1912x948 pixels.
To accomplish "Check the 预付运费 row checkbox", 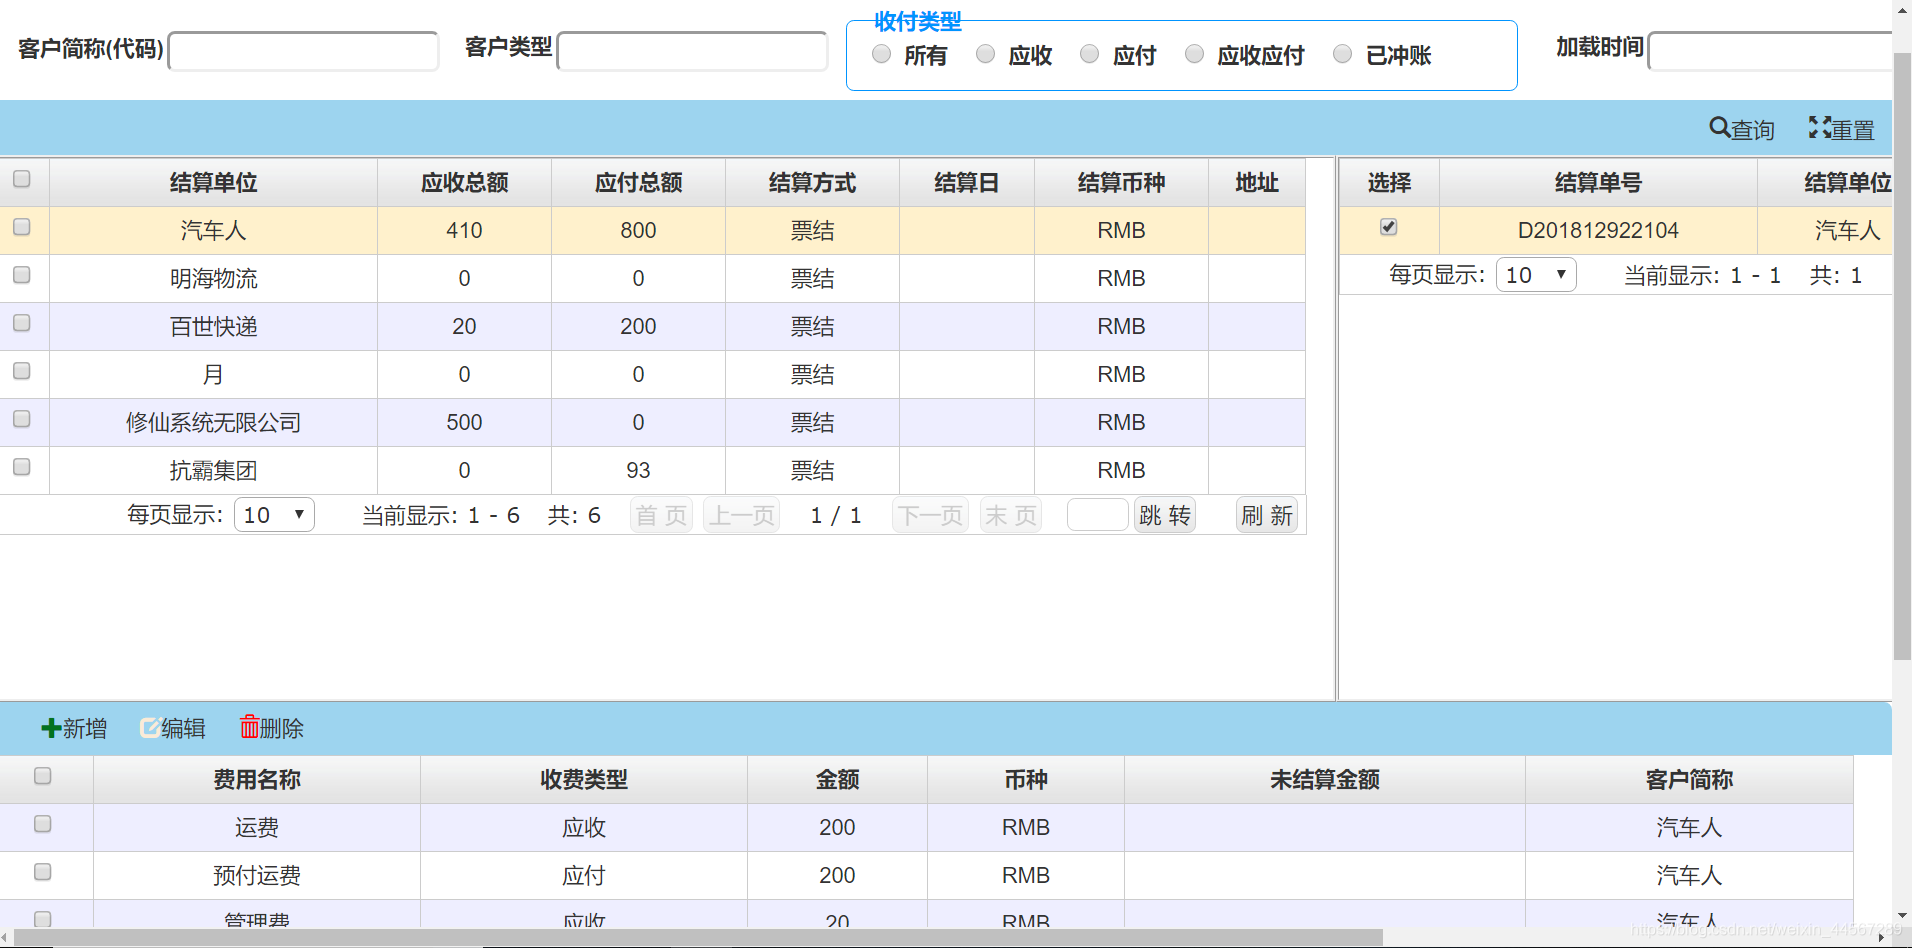I will (43, 872).
